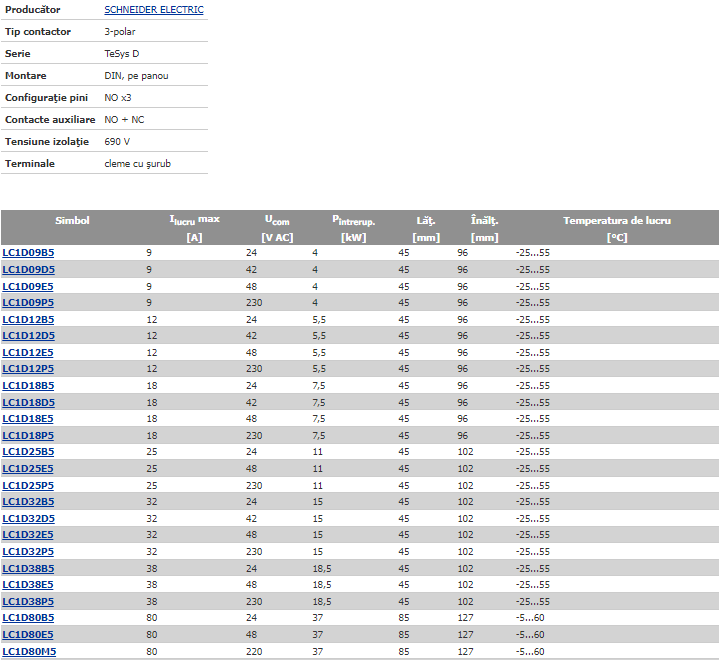Open product link LC1D09E5

[28, 287]
